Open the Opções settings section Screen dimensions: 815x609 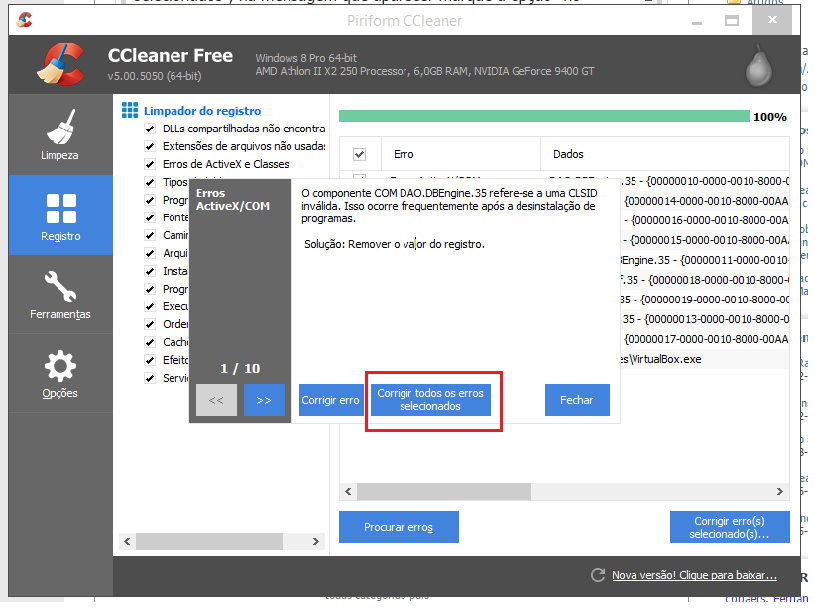click(x=60, y=374)
